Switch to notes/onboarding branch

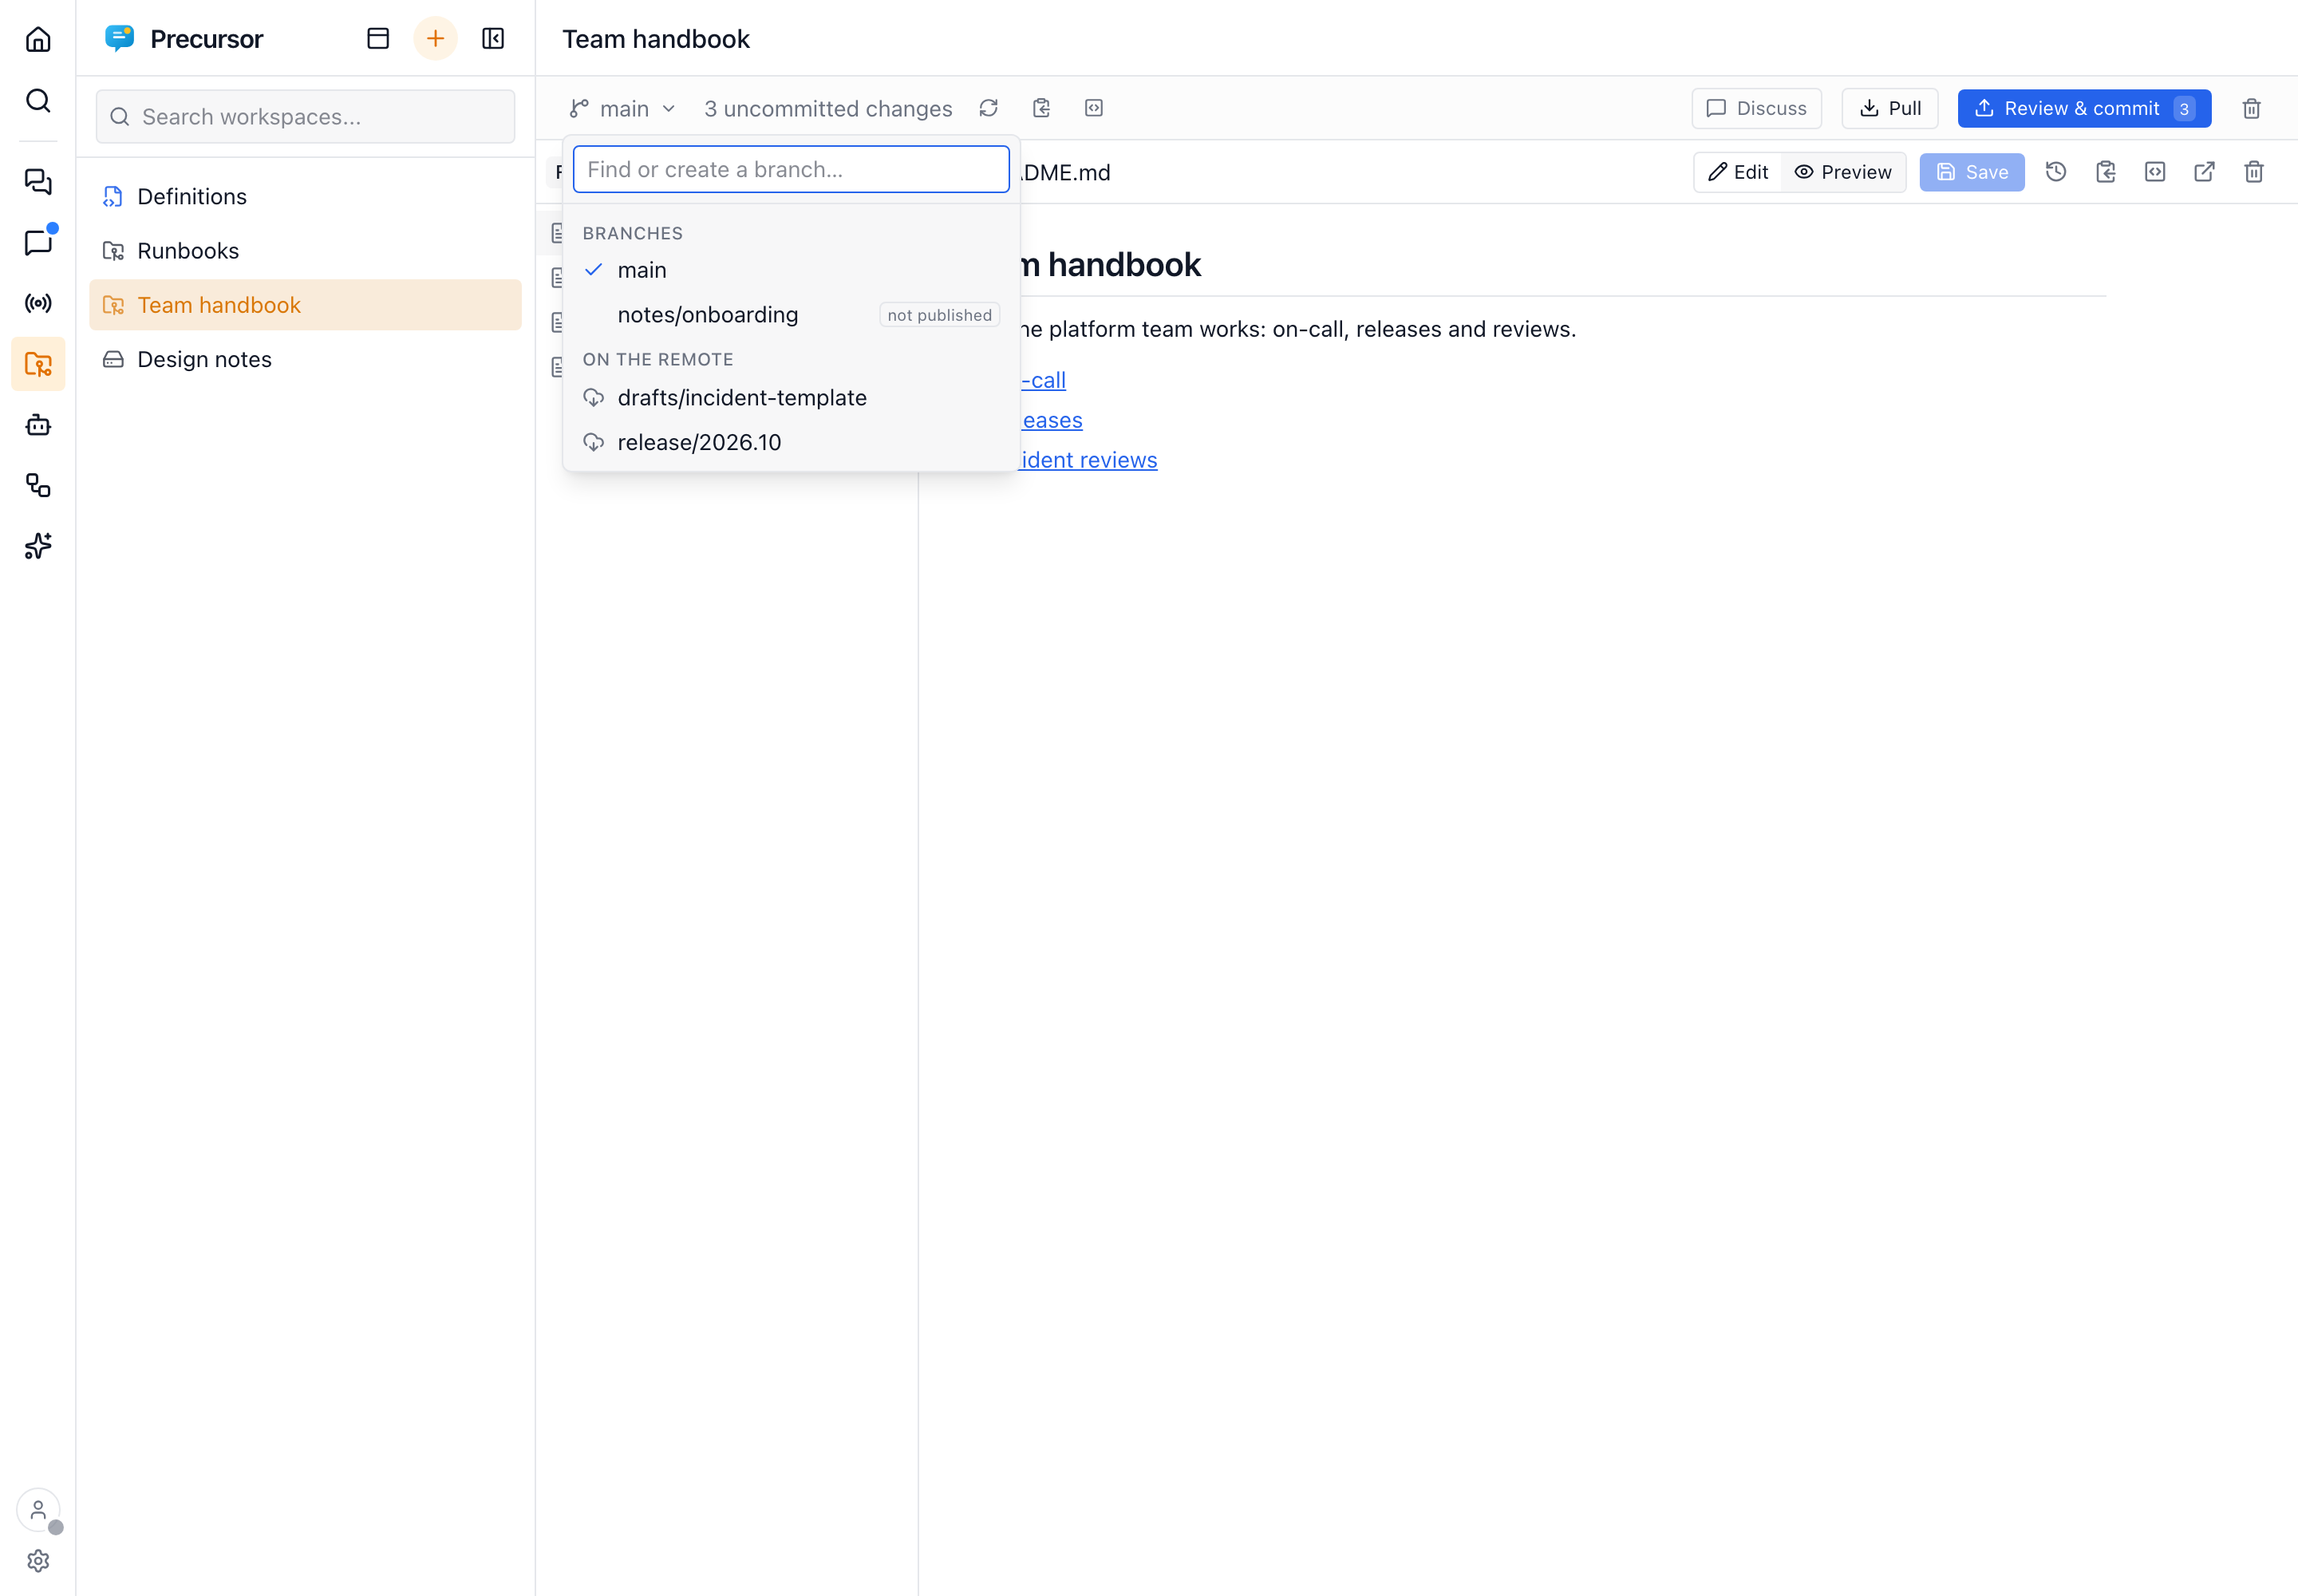(x=791, y=315)
